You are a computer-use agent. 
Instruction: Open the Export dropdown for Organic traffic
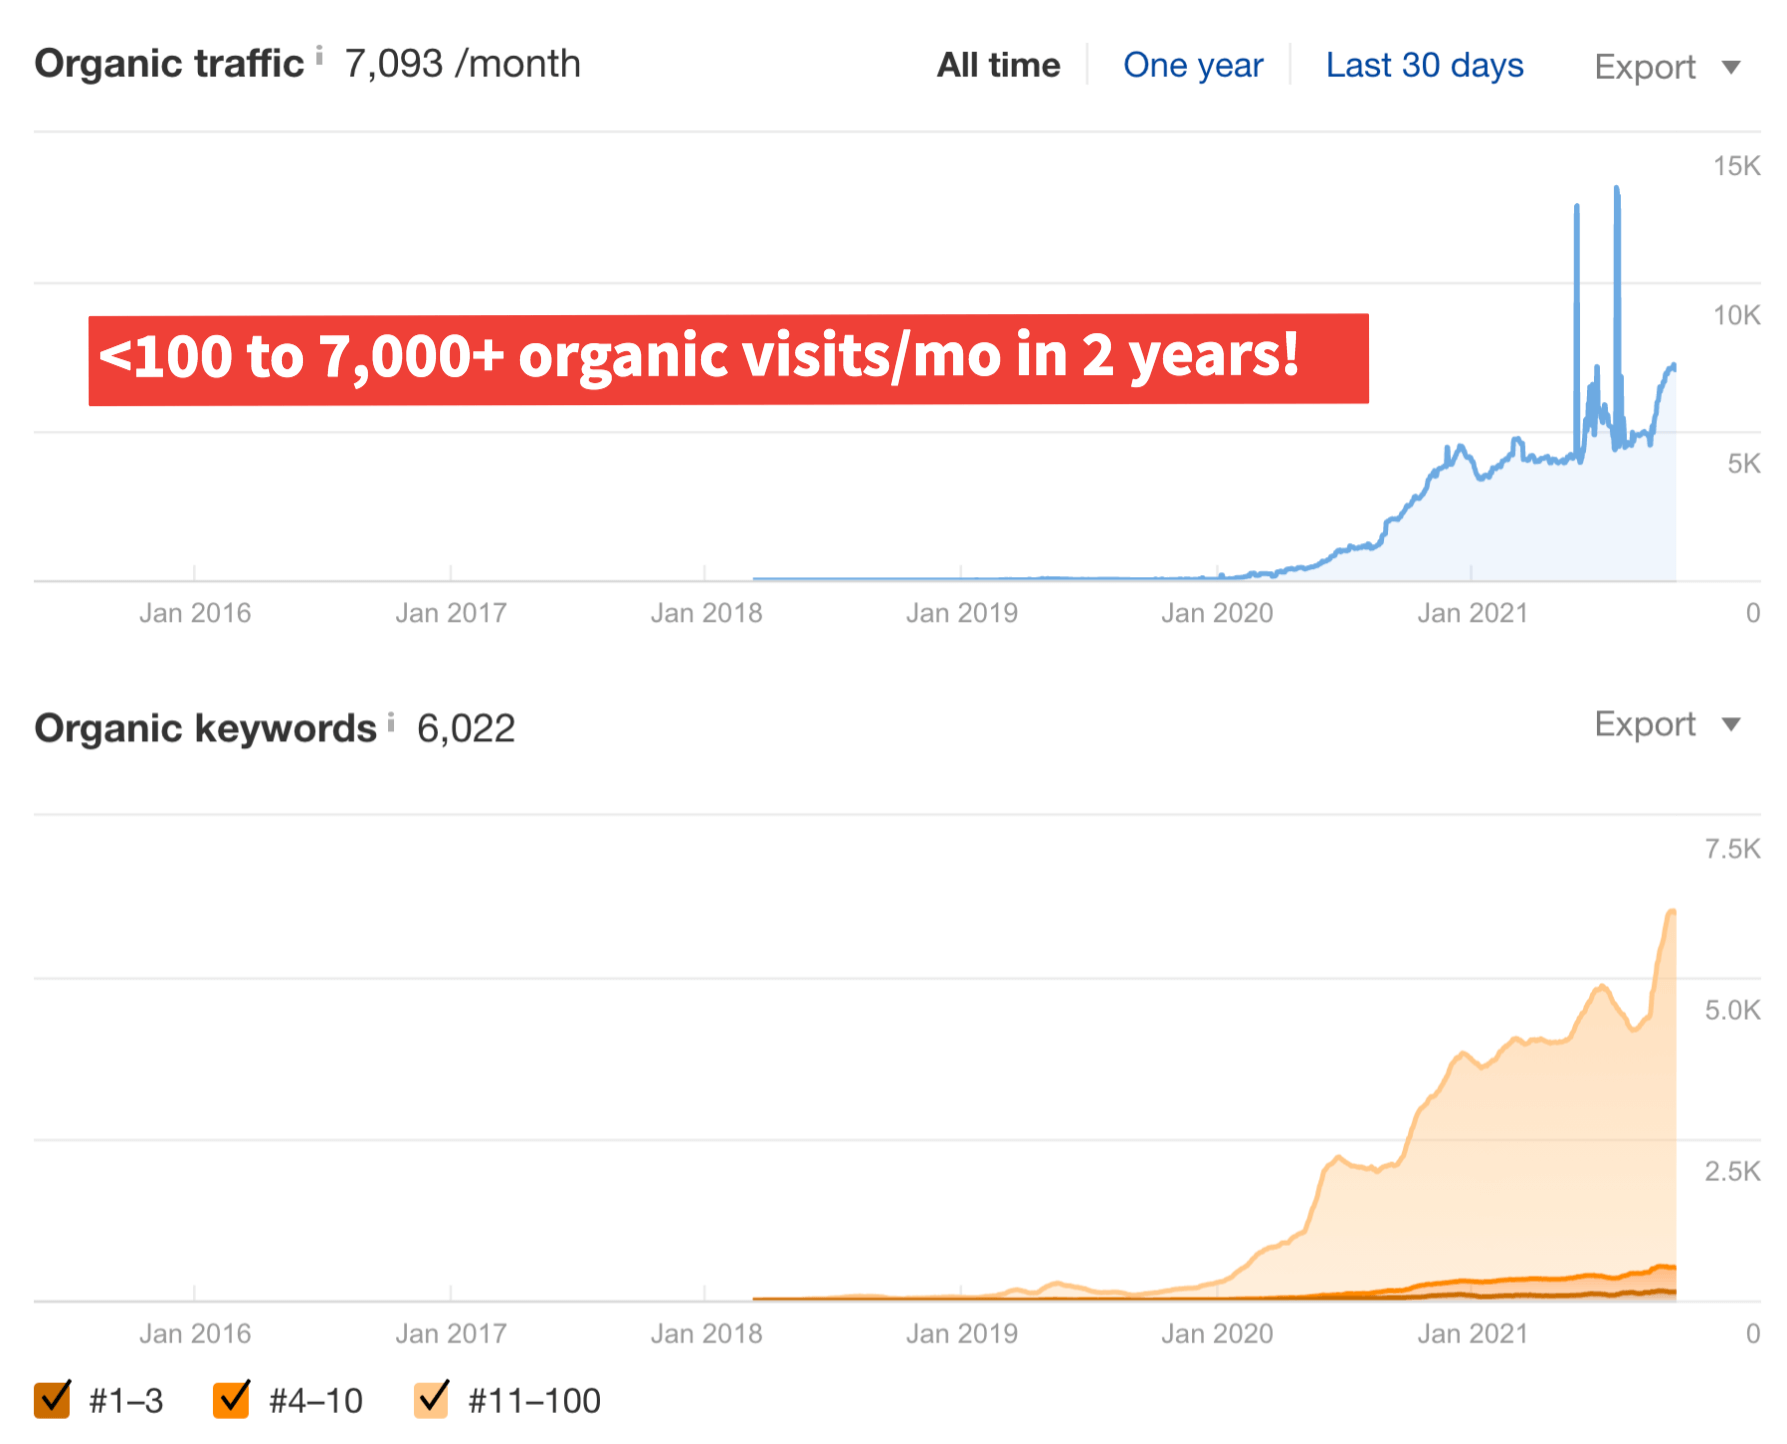(1666, 67)
